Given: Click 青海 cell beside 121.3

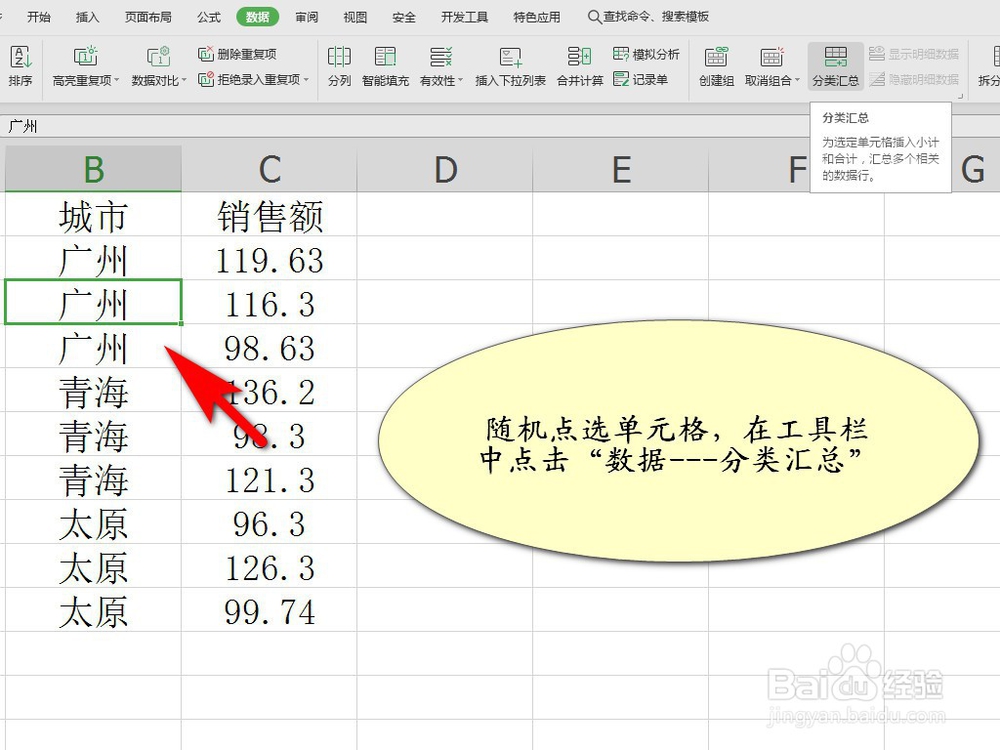Looking at the screenshot, I should point(94,480).
